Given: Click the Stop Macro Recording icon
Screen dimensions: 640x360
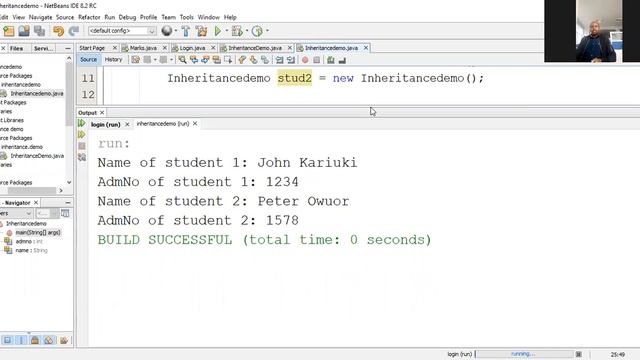Looking at the screenshot, I should tap(316, 60).
